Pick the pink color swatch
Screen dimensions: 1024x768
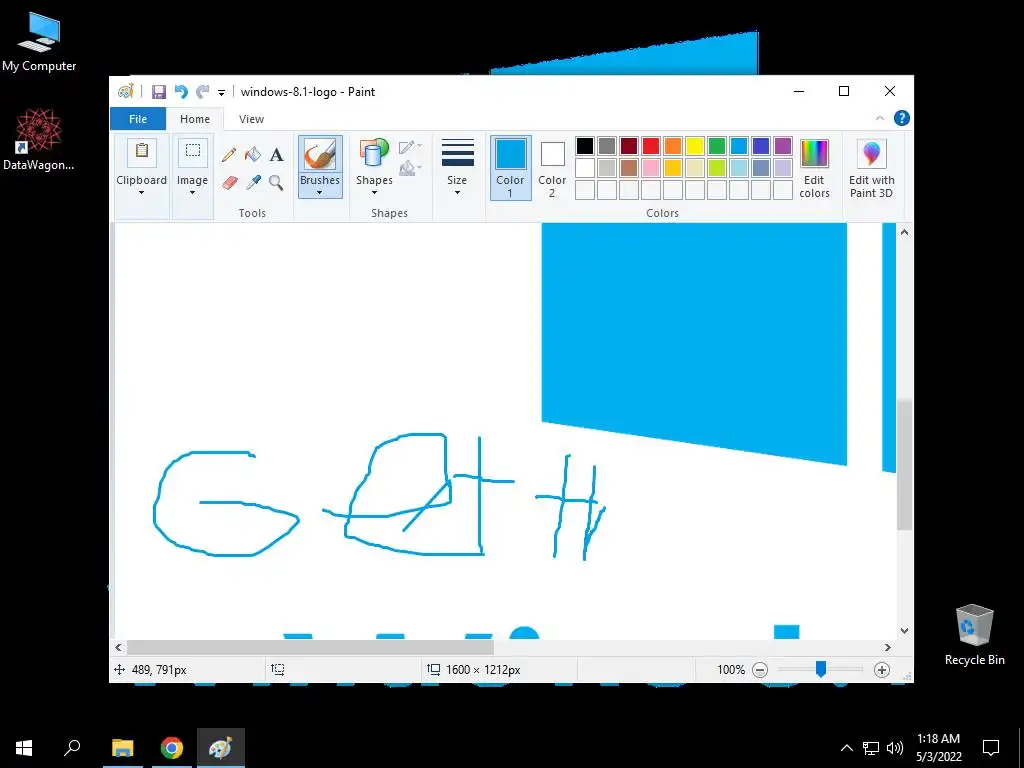click(x=651, y=168)
